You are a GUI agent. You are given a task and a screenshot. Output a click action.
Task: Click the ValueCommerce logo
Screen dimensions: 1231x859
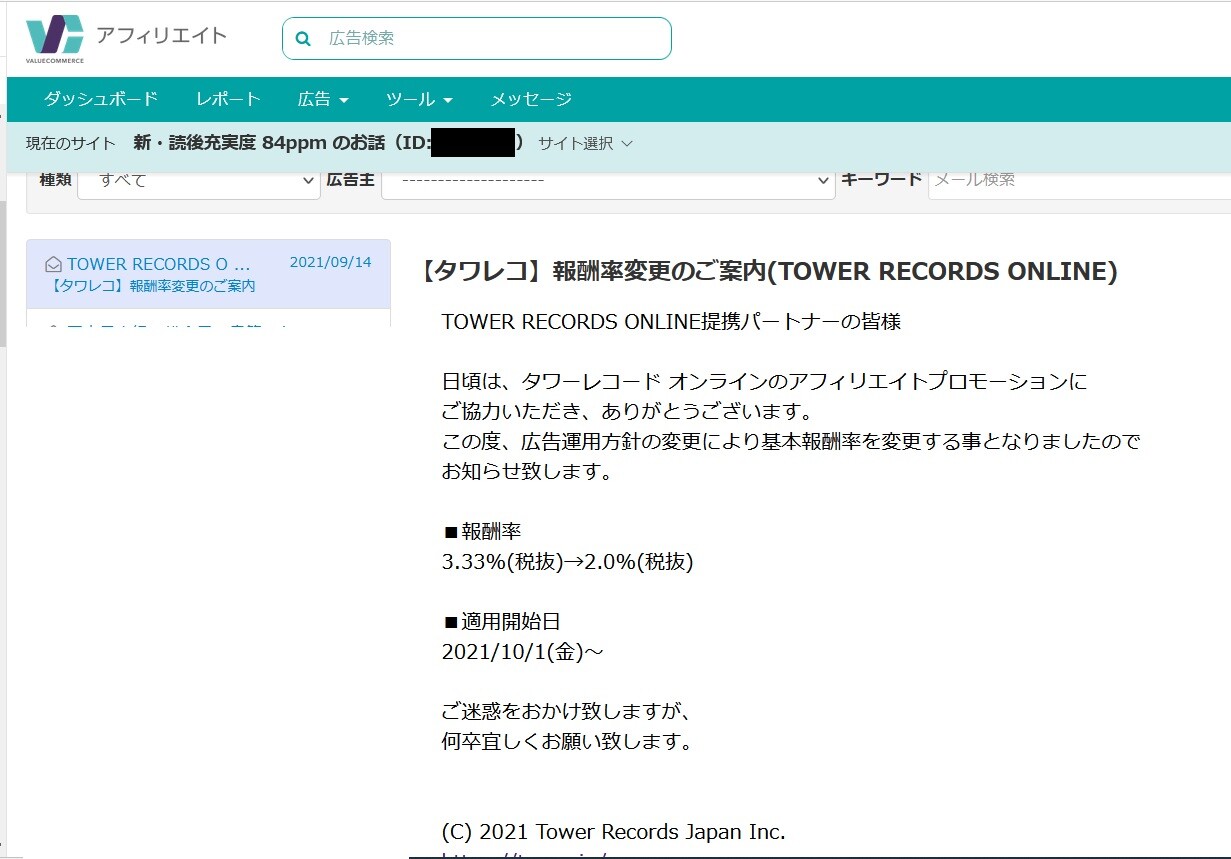pos(54,38)
